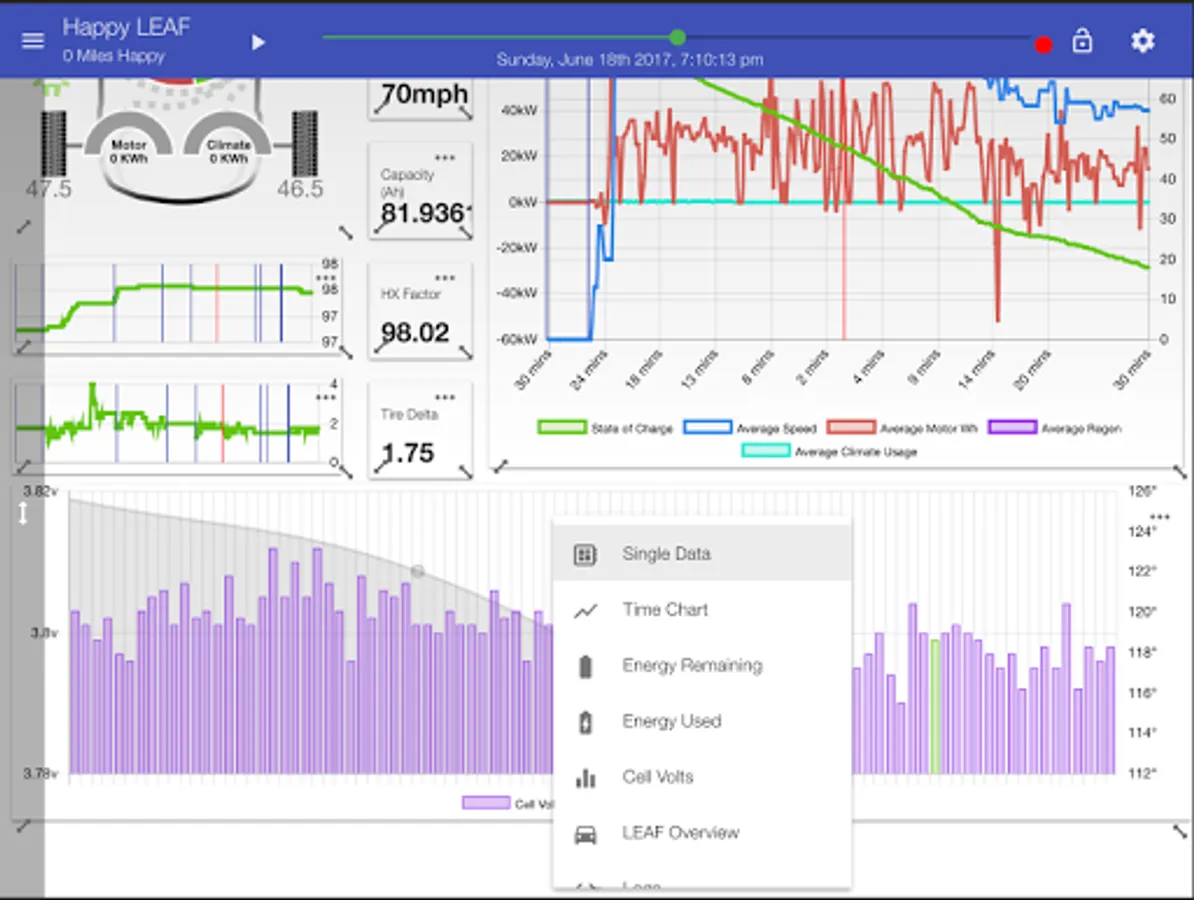
Task: Click the LEAF Overview car icon
Action: click(x=585, y=834)
